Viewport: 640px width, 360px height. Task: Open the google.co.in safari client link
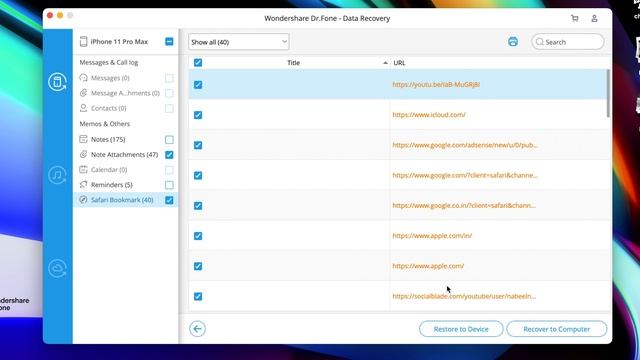coord(464,205)
